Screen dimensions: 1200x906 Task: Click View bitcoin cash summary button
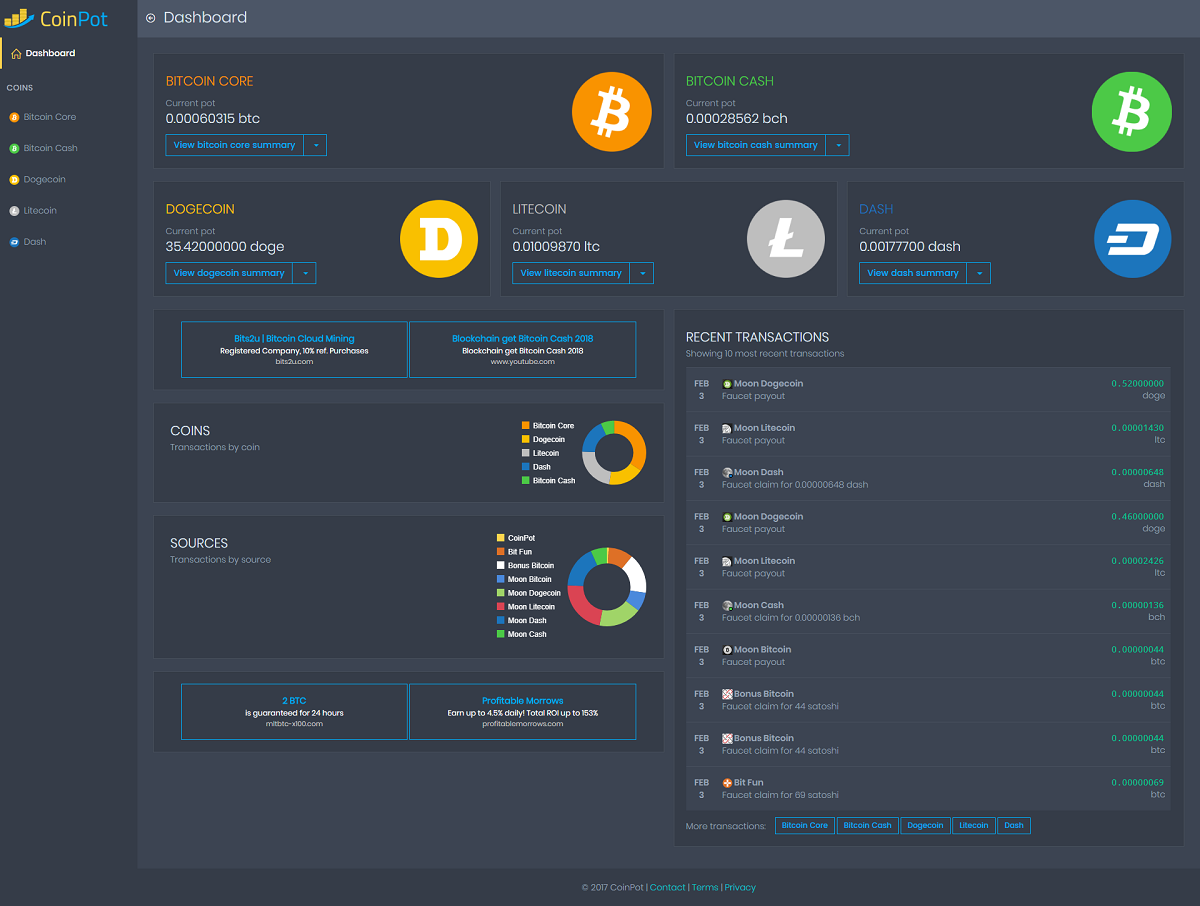(x=756, y=145)
